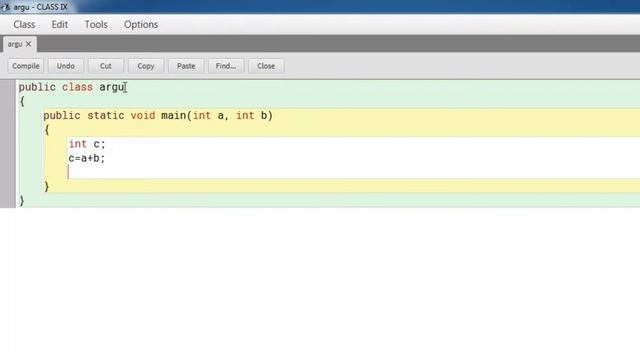Click the method's closing brace
Viewport: 640px width, 360px height.
(x=47, y=187)
